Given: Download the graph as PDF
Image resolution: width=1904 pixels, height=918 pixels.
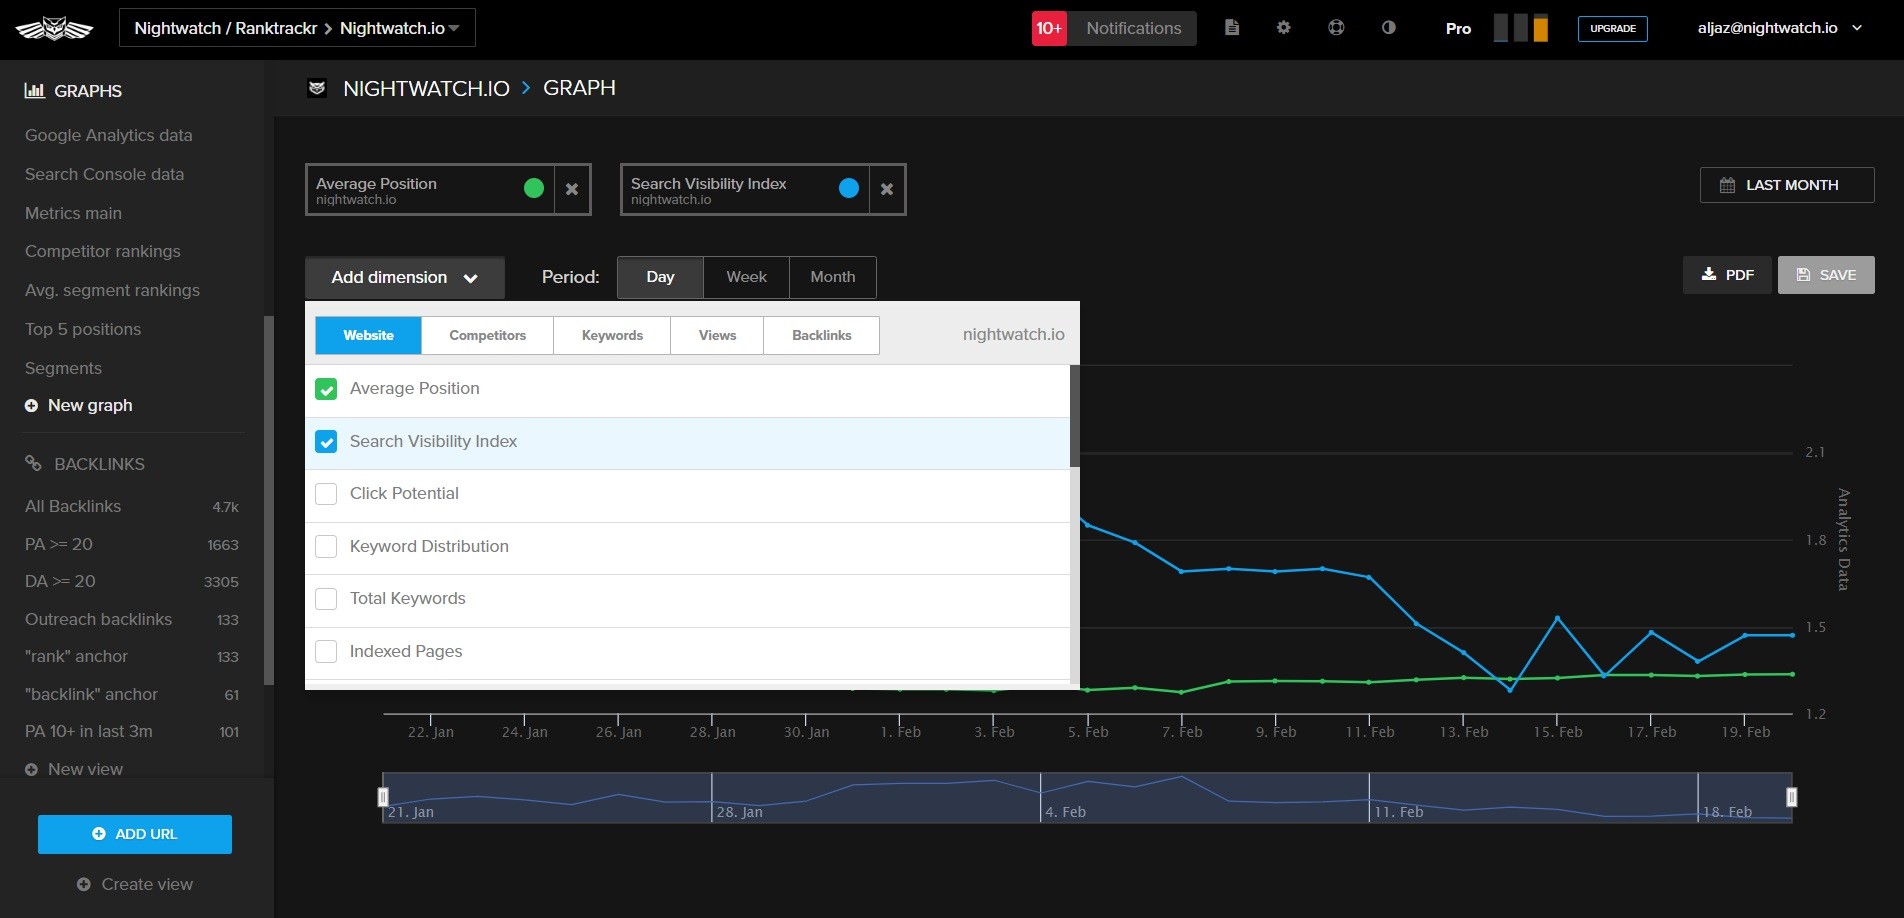Looking at the screenshot, I should 1727,275.
